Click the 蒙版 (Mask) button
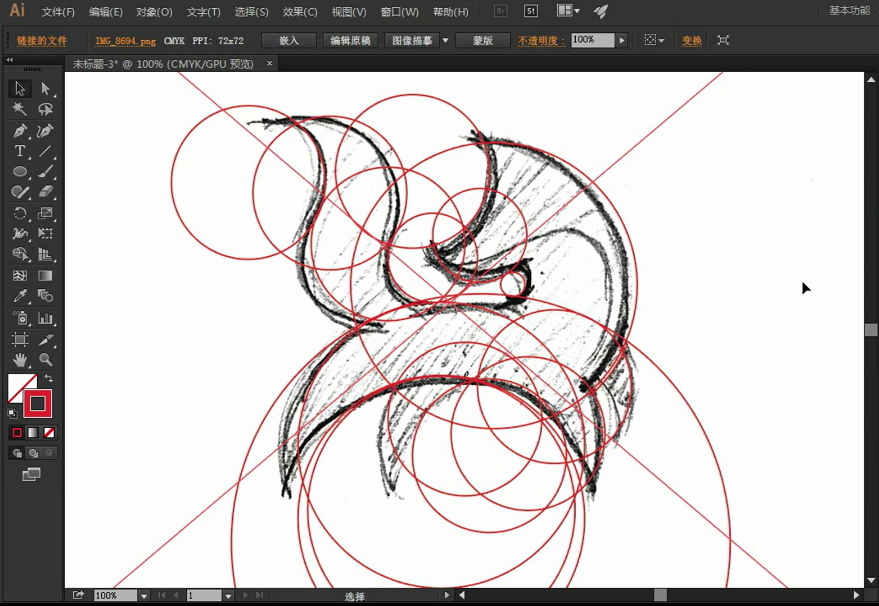 pyautogui.click(x=483, y=40)
